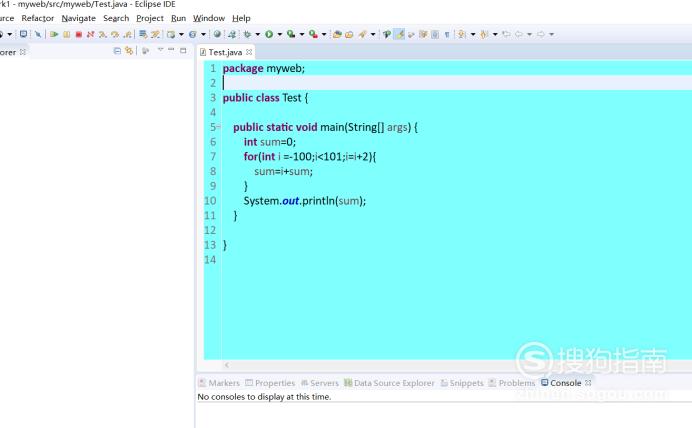Click the Forward navigation arrow icon
Viewport: 692px width, 428px height.
click(541, 34)
